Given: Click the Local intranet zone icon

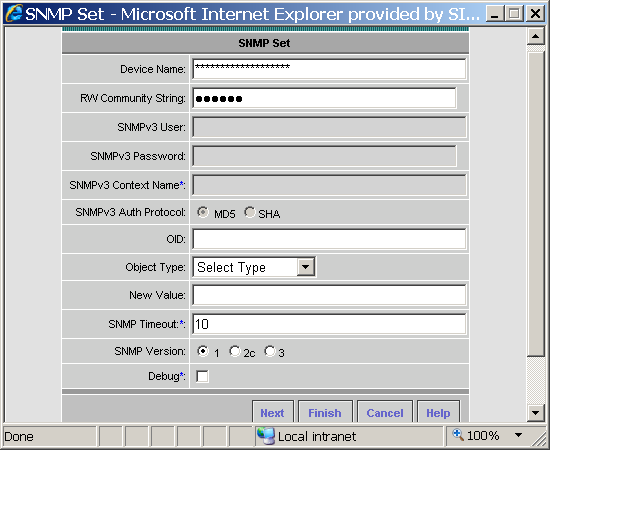Looking at the screenshot, I should 266,436.
